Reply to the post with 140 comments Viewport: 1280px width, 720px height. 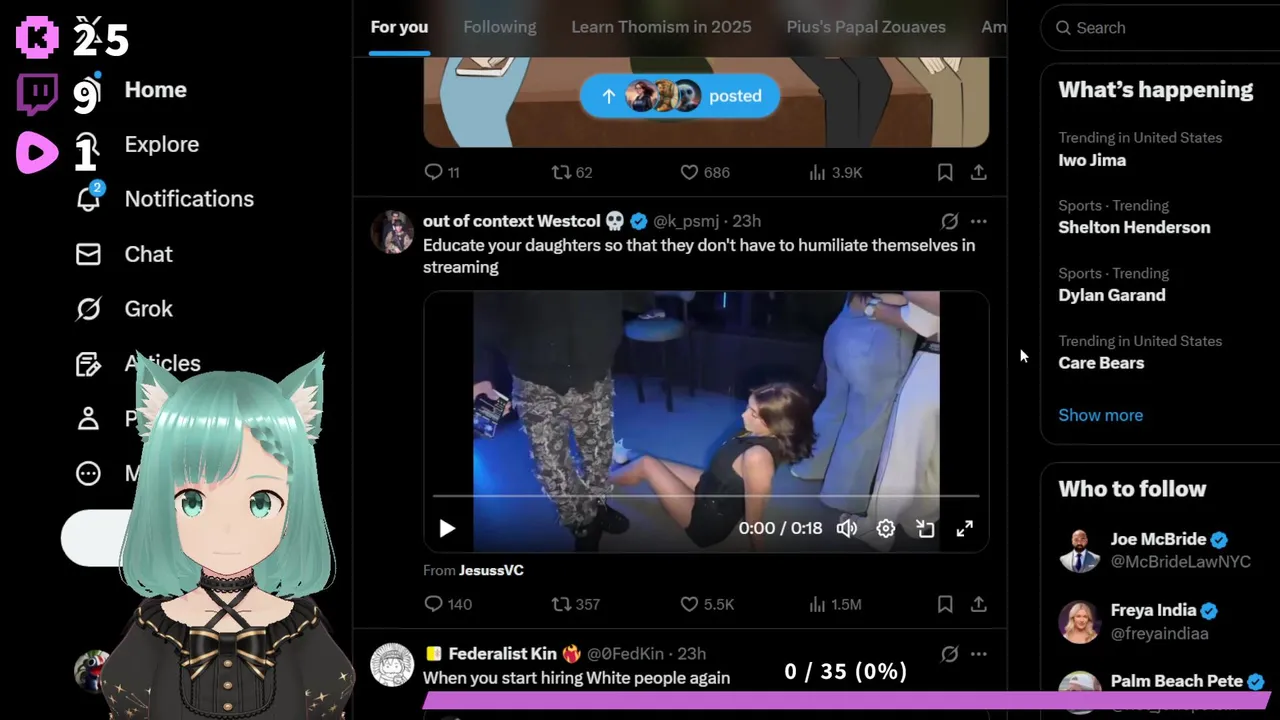coord(448,604)
